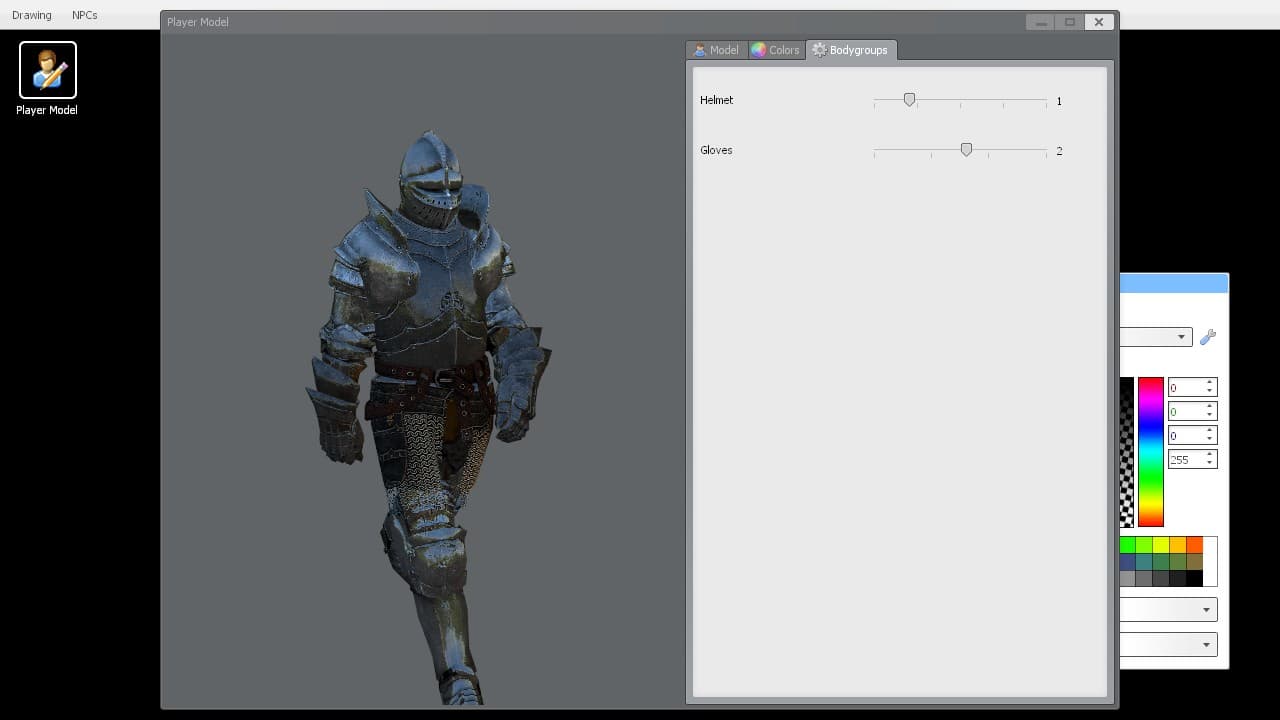Select the Bodygroups tab
This screenshot has width=1280, height=720.
pyautogui.click(x=851, y=50)
